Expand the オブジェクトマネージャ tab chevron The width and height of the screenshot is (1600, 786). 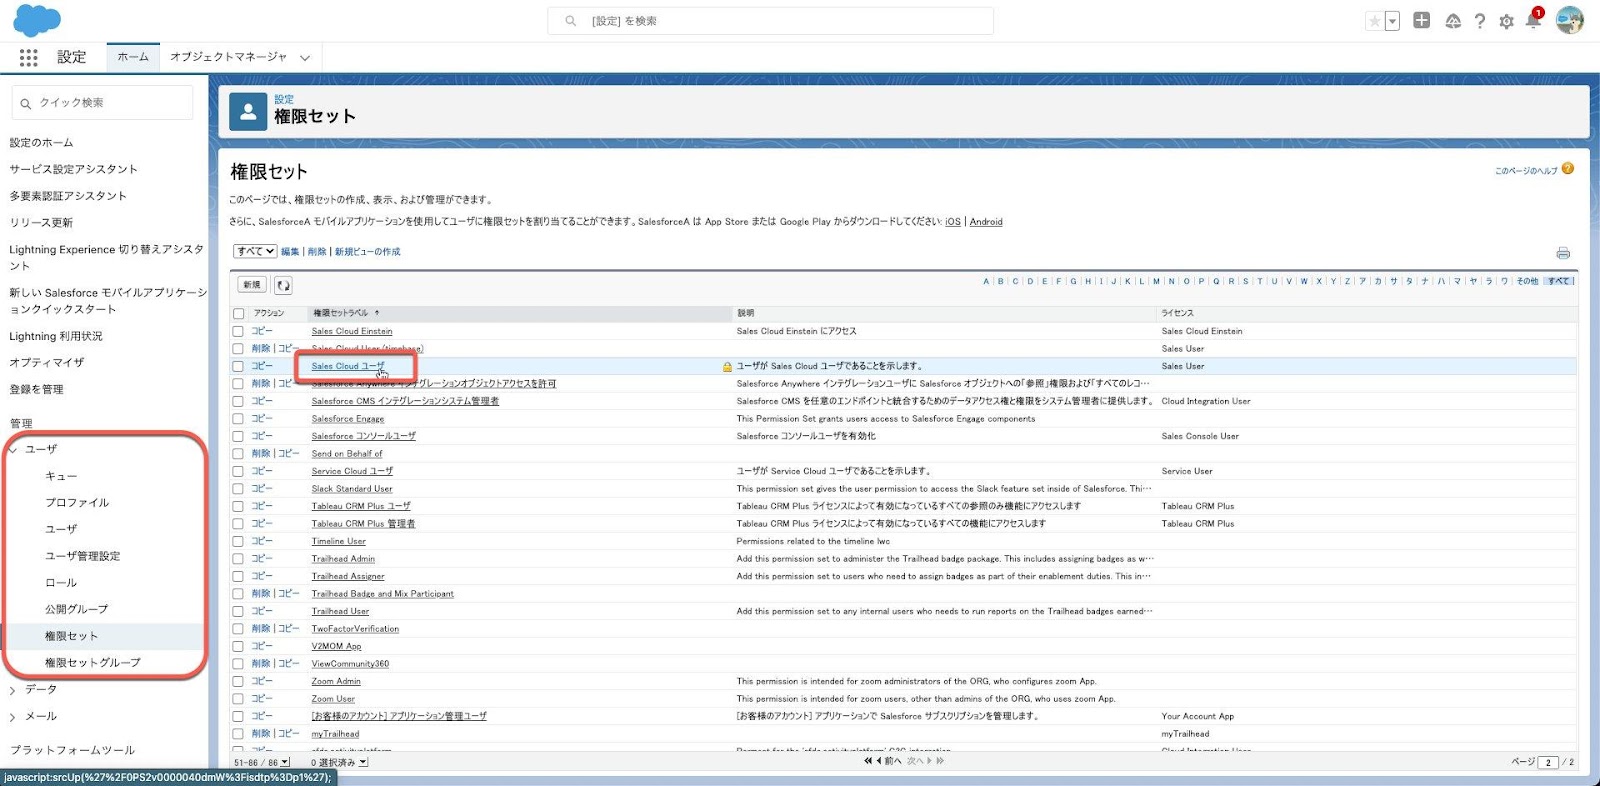pyautogui.click(x=305, y=58)
